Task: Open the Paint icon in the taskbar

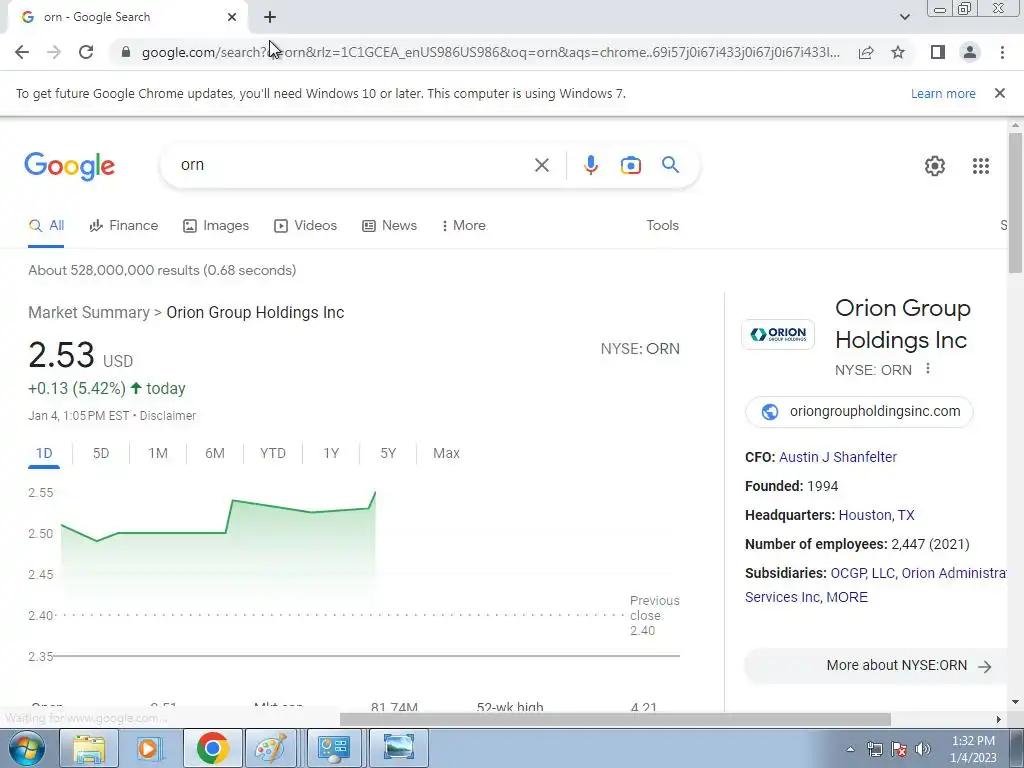Action: [270, 748]
